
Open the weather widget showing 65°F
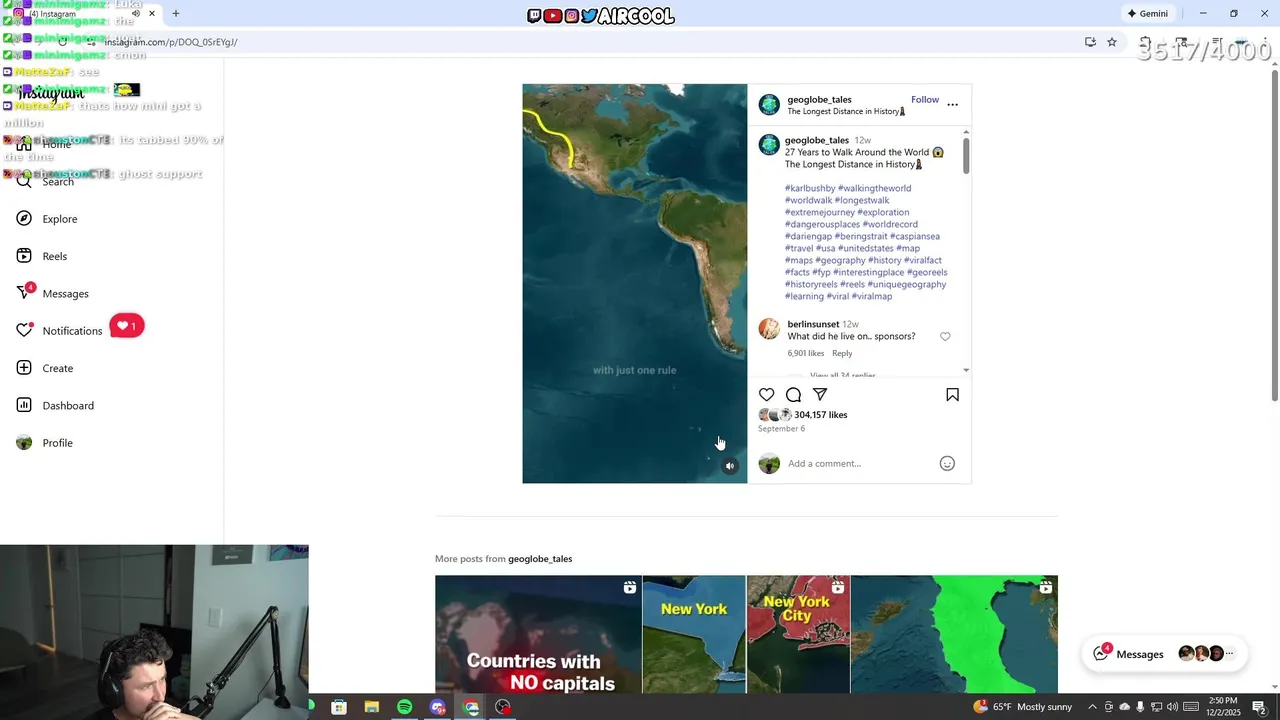(1022, 707)
